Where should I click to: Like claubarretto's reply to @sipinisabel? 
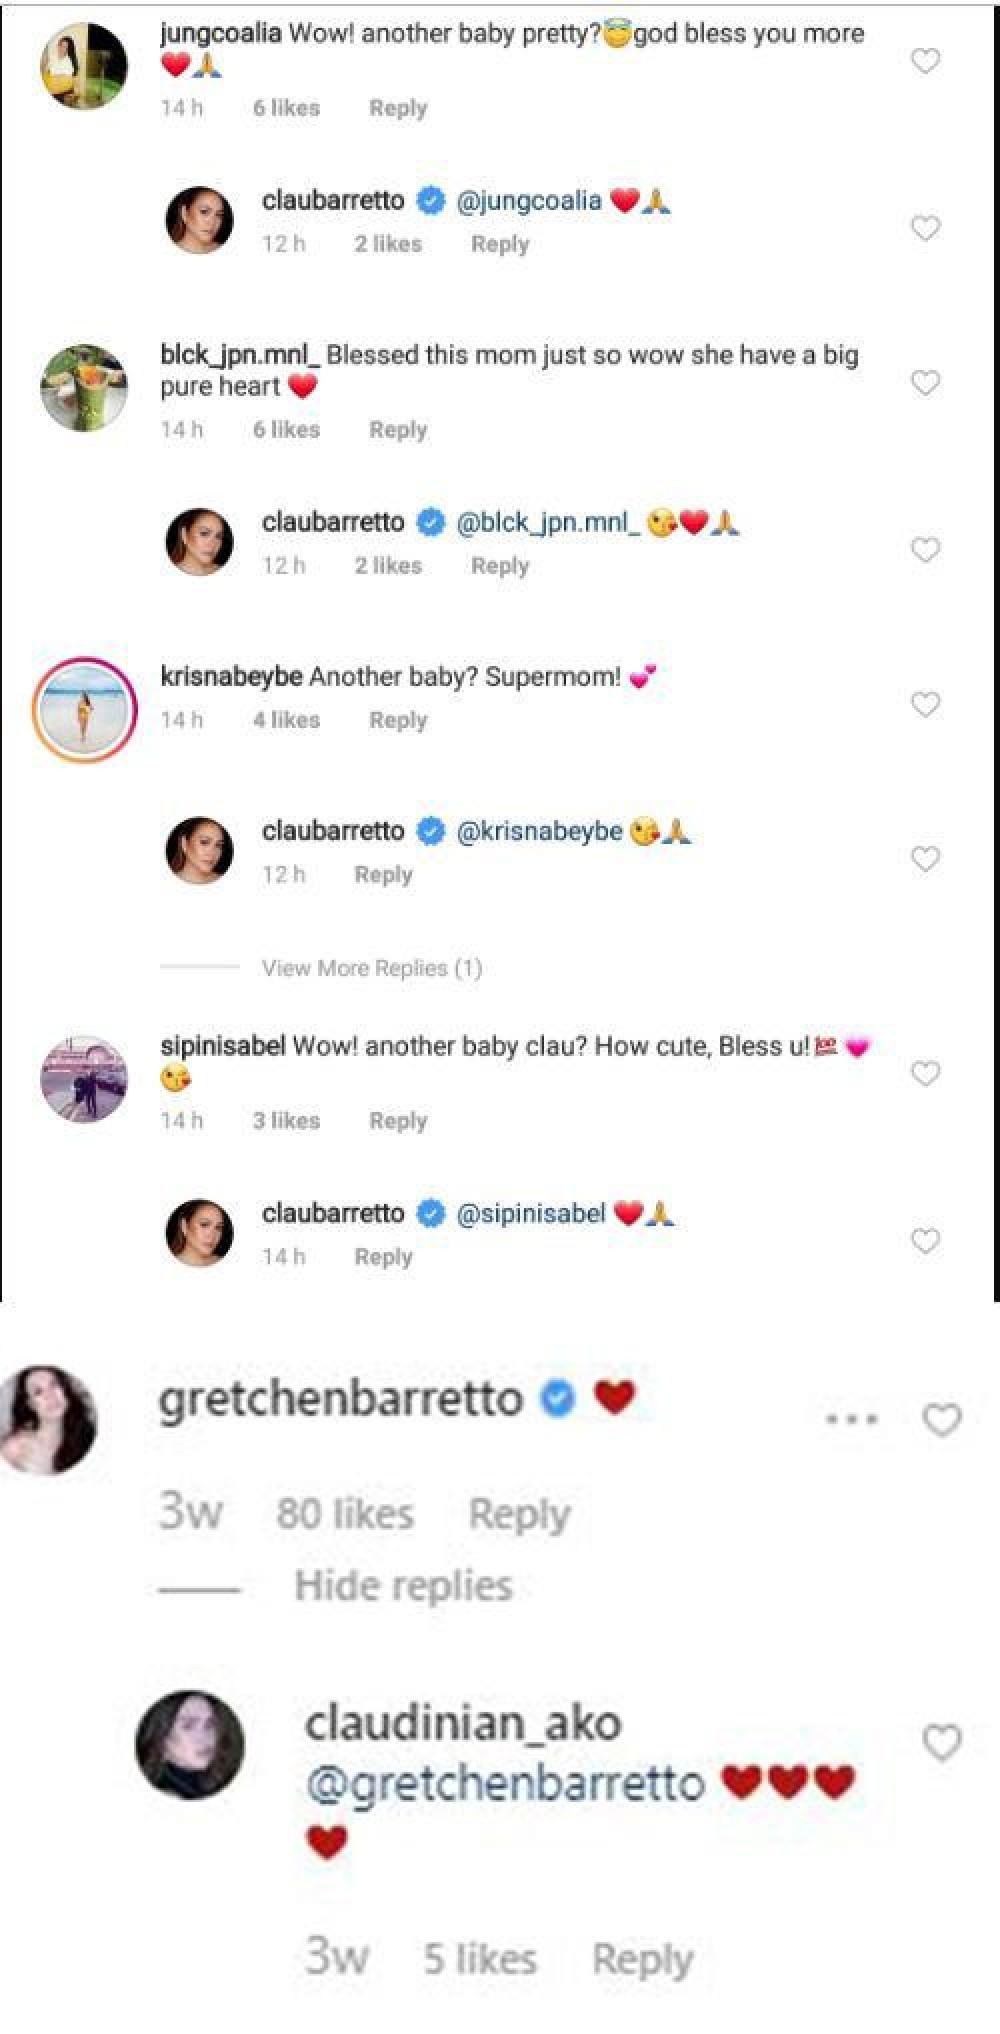tap(925, 1241)
